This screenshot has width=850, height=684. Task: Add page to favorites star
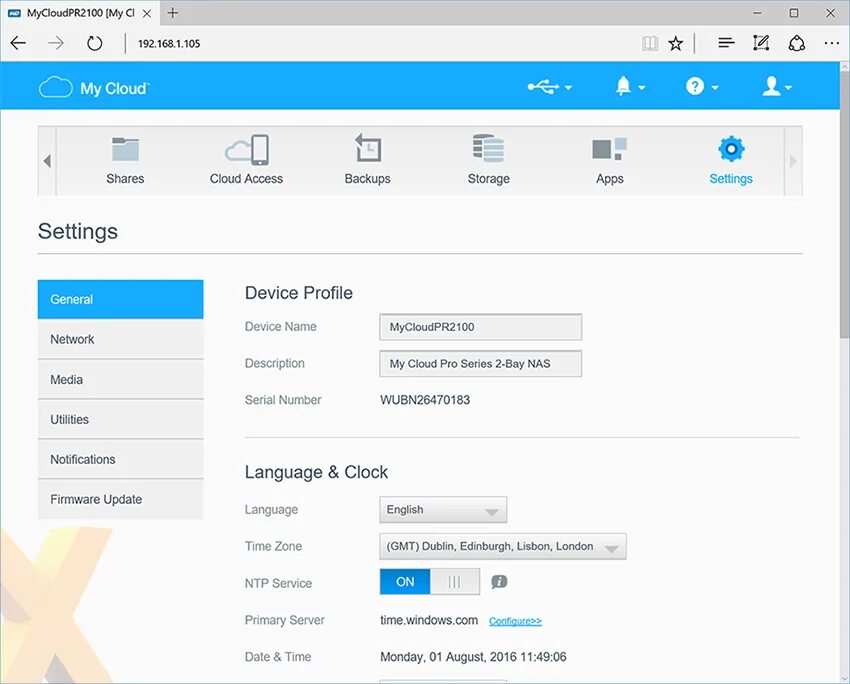click(x=675, y=43)
